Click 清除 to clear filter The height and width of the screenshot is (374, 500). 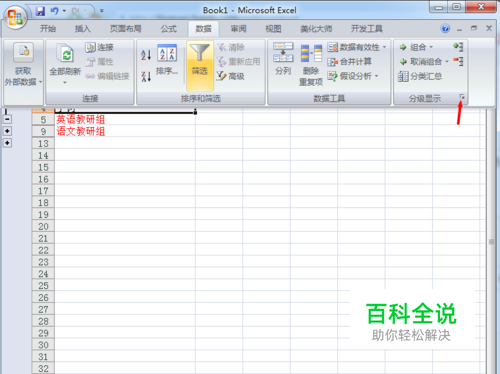[231, 47]
